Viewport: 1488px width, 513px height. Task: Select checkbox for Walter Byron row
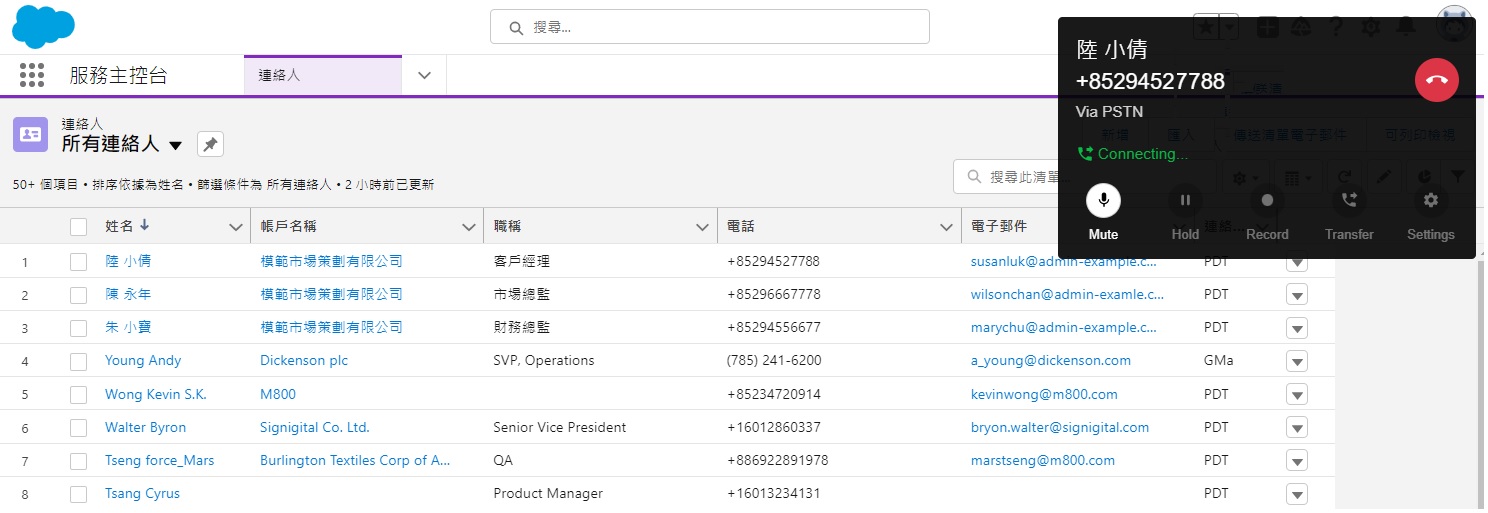click(x=78, y=428)
